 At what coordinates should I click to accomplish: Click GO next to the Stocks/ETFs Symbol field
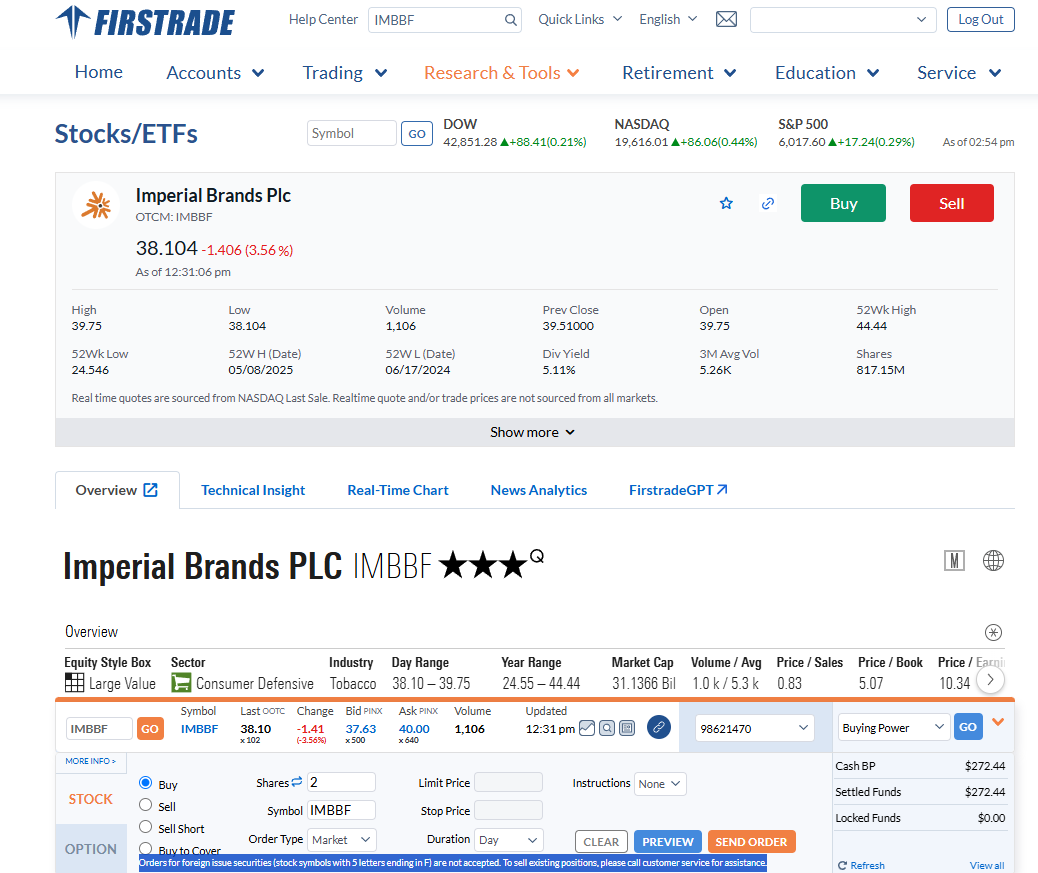416,134
